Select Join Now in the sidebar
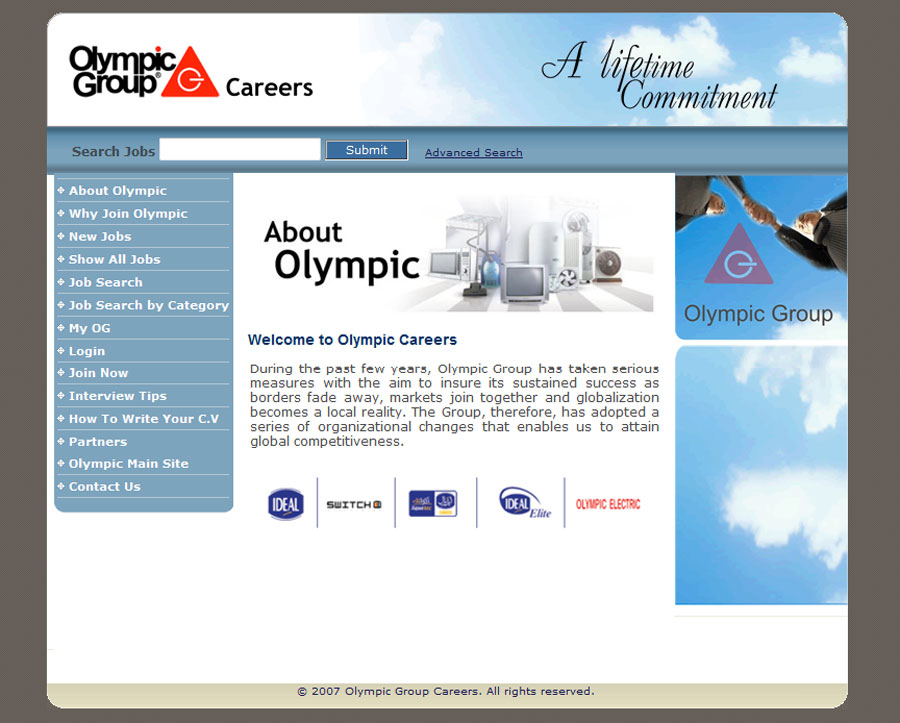 pyautogui.click(x=98, y=373)
